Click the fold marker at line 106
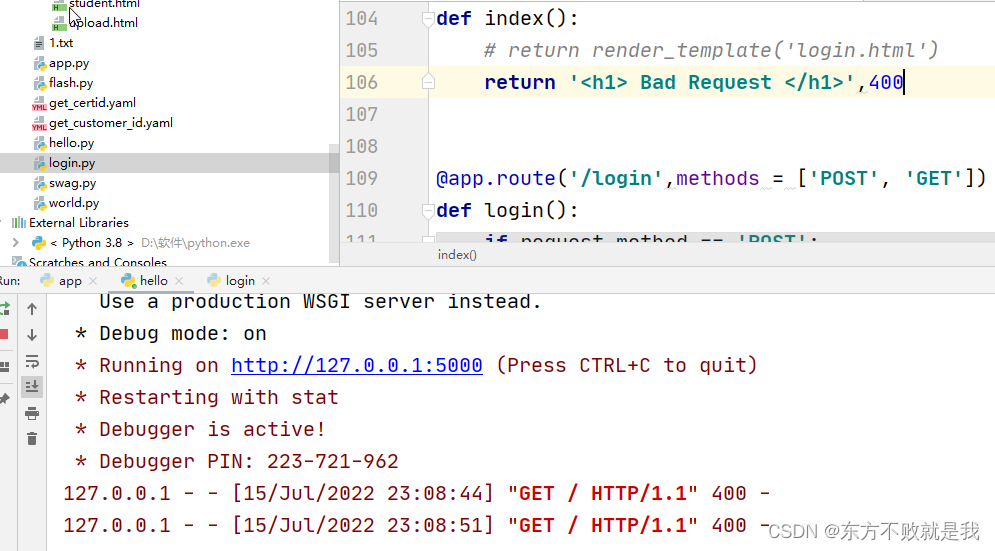This screenshot has height=551, width=995. point(428,82)
